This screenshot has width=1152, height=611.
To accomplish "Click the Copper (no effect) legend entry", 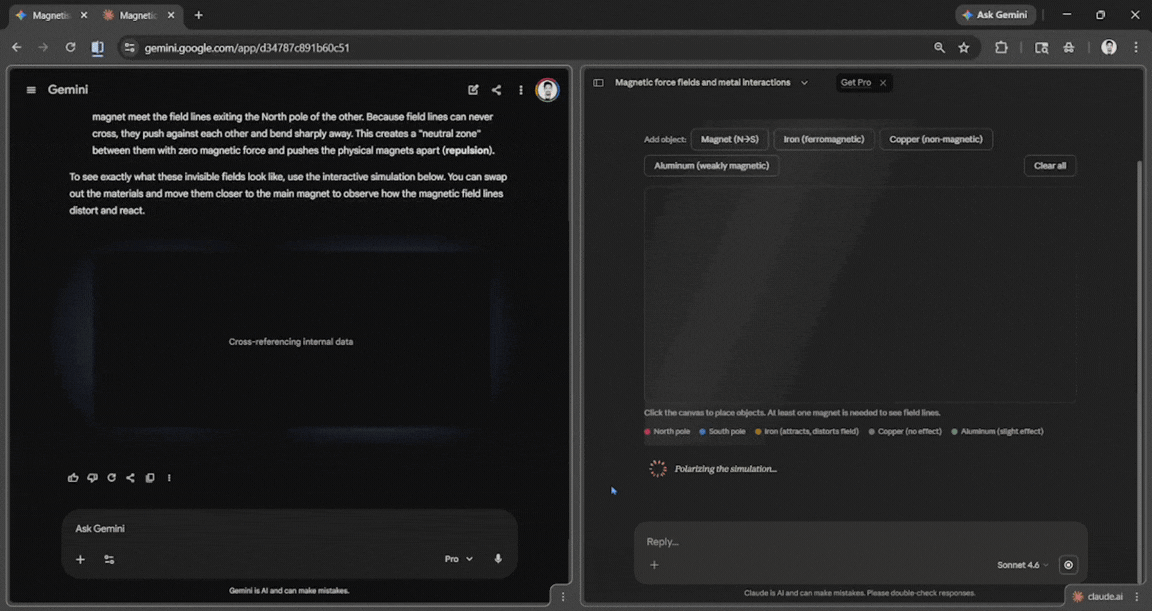I will (x=905, y=431).
